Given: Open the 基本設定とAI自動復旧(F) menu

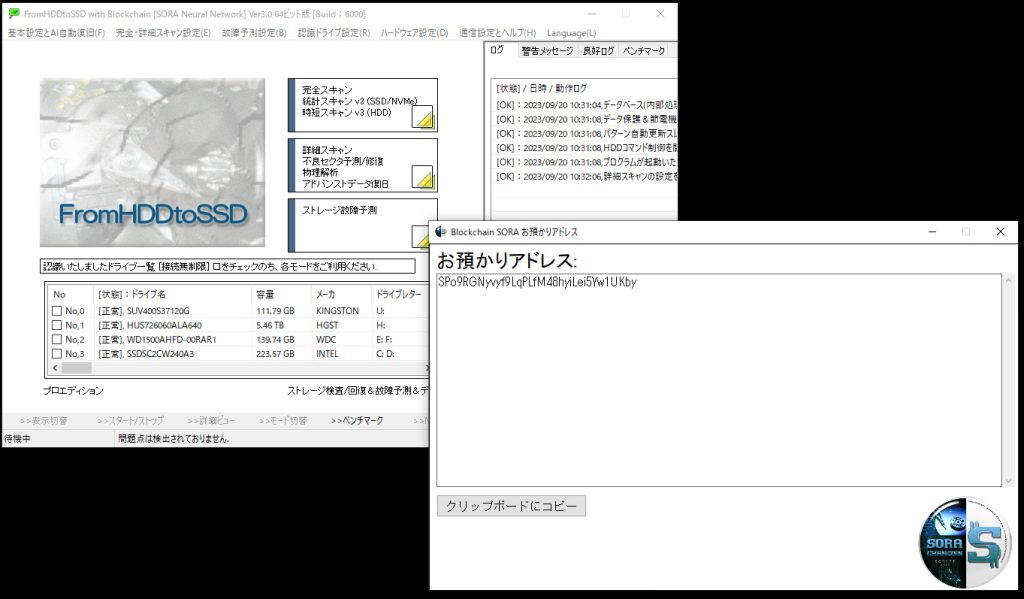Looking at the screenshot, I should point(56,33).
